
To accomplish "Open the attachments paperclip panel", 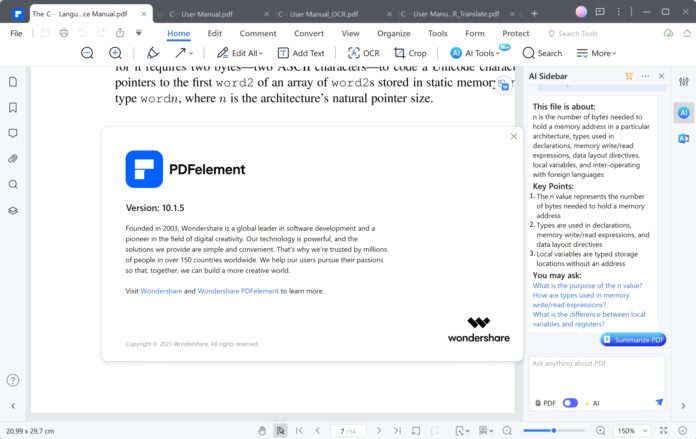I will pos(13,158).
